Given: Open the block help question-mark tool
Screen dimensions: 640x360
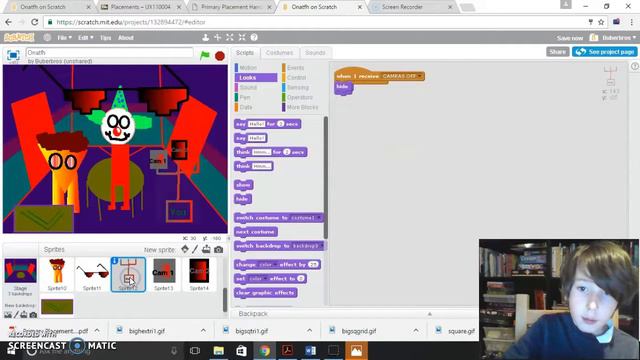Looking at the screenshot, I should click(x=254, y=38).
